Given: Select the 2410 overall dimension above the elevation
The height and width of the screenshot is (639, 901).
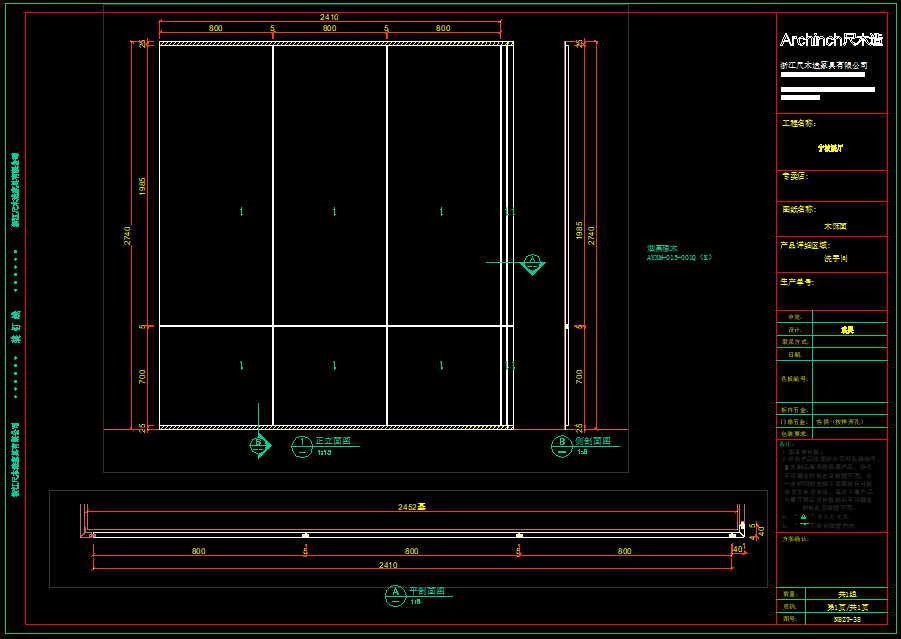Looking at the screenshot, I should 329,17.
